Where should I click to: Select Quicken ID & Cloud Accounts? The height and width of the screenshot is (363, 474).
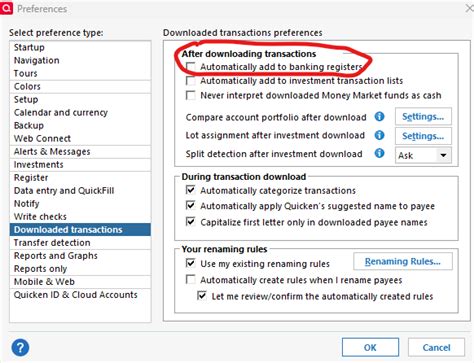click(80, 294)
